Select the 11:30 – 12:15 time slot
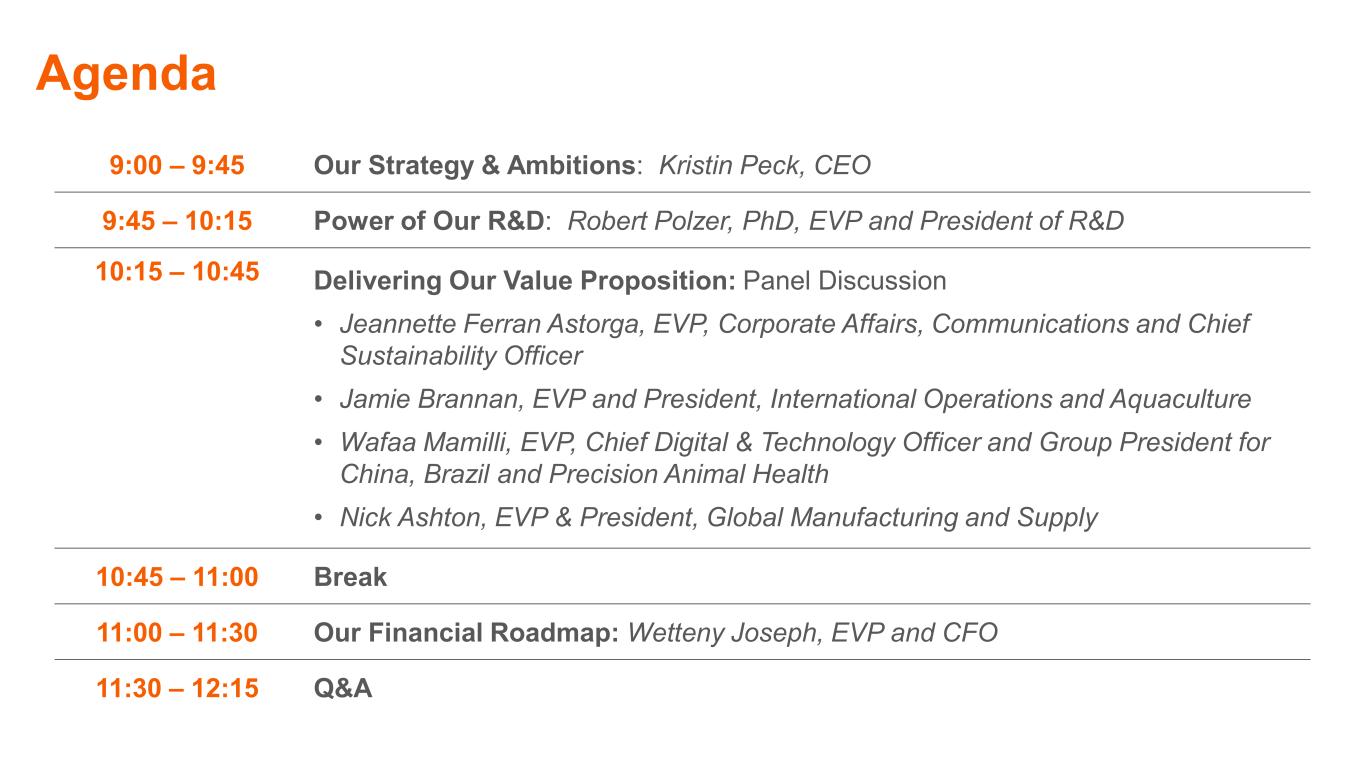This screenshot has height=768, width=1365. point(176,689)
